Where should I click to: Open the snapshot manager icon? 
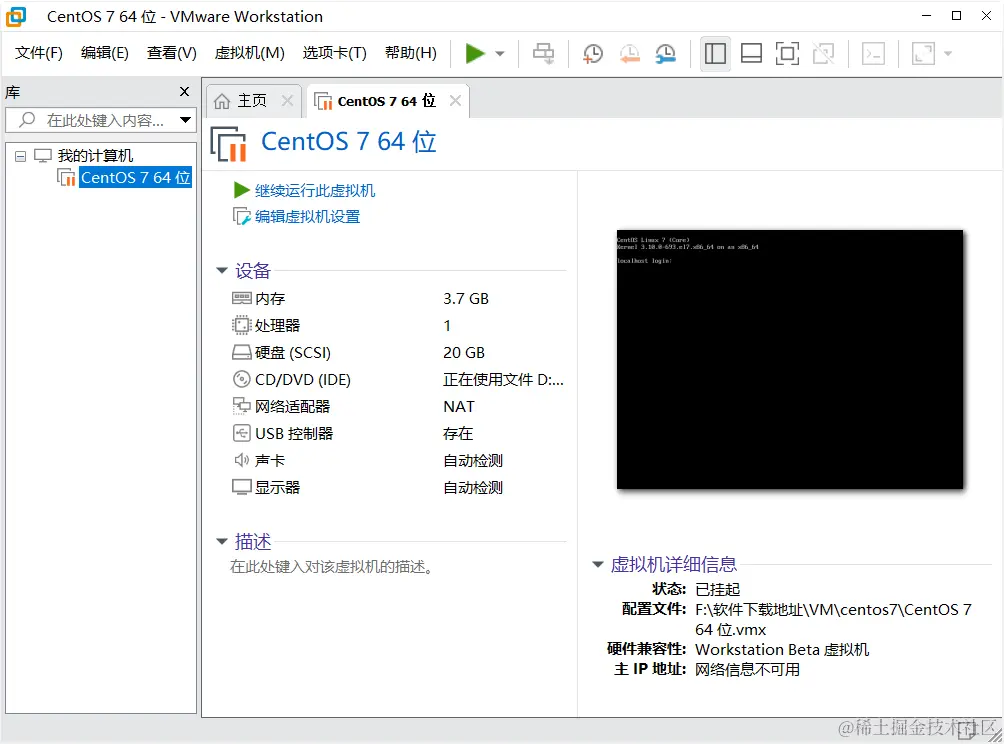tap(666, 54)
